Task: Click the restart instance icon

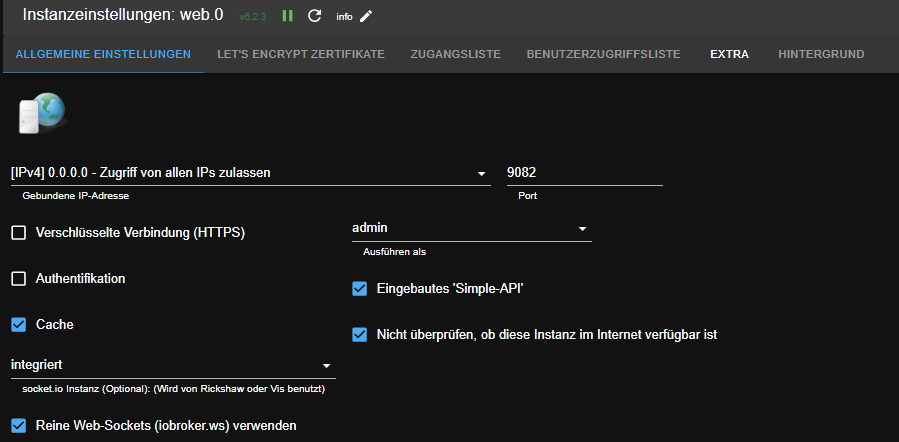Action: 314,16
